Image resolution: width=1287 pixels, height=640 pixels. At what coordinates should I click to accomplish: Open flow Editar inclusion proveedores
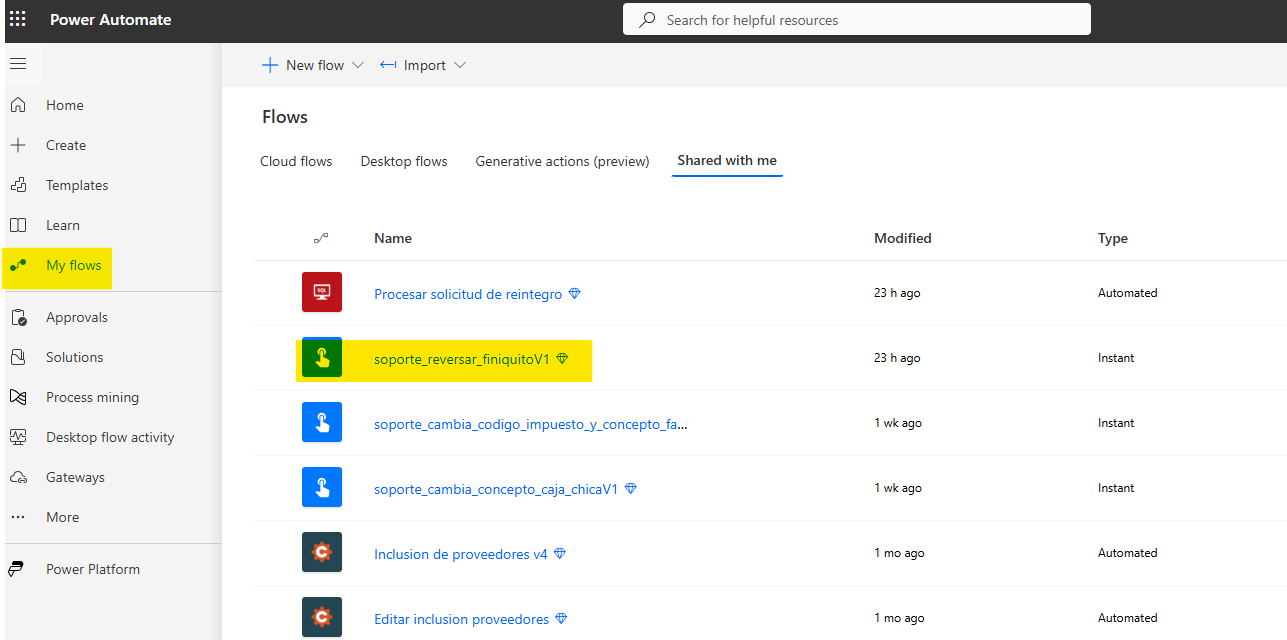(462, 619)
